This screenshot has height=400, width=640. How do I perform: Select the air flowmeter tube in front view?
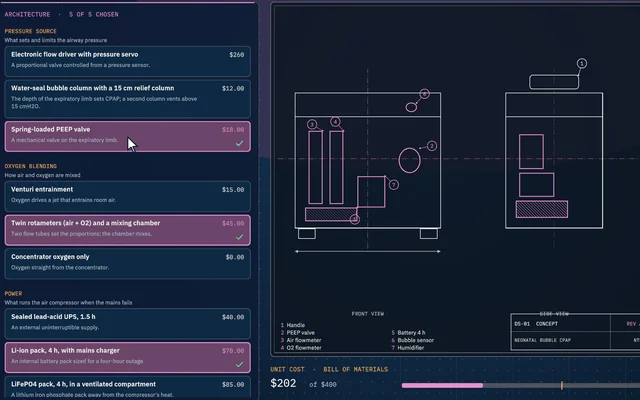coord(316,167)
